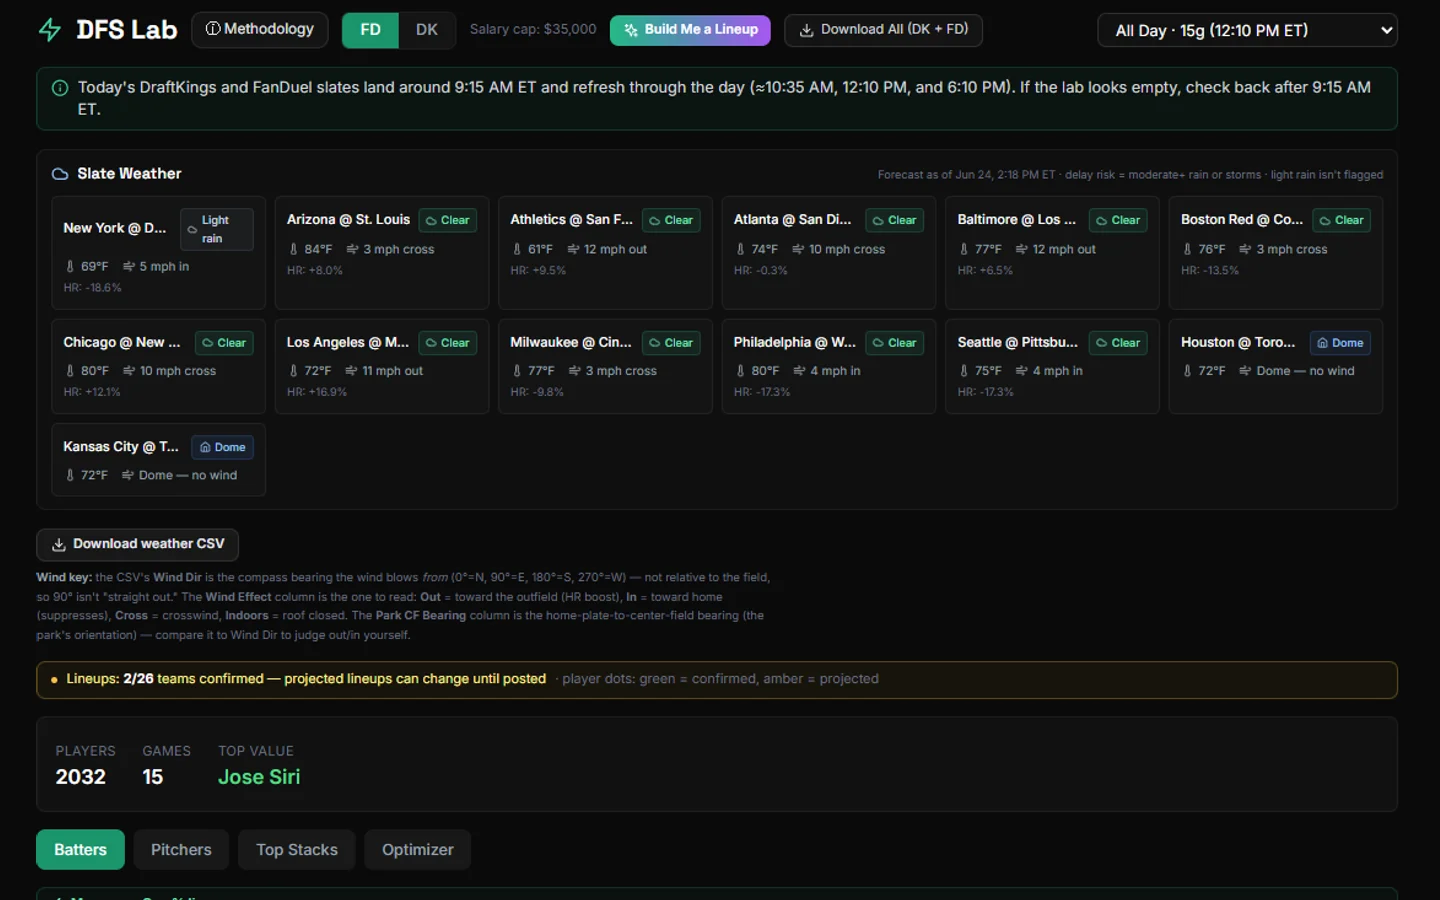Click thermometer icon next to 84°F in Arizona card
The height and width of the screenshot is (900, 1440).
pos(293,249)
